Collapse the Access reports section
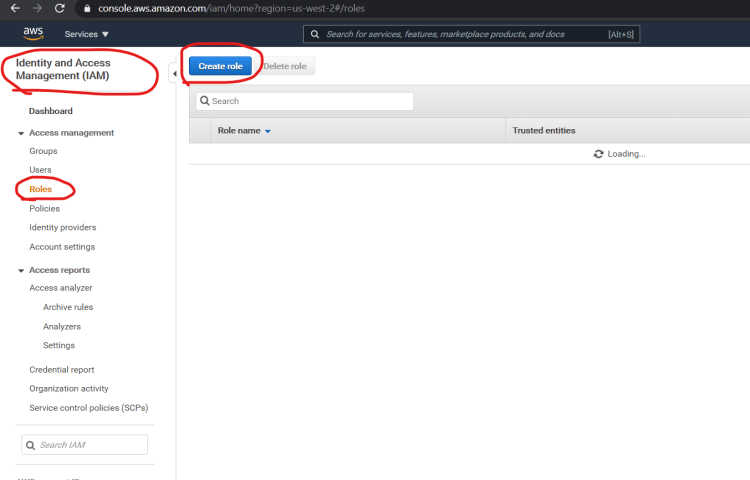Image resolution: width=750 pixels, height=480 pixels. coord(21,271)
